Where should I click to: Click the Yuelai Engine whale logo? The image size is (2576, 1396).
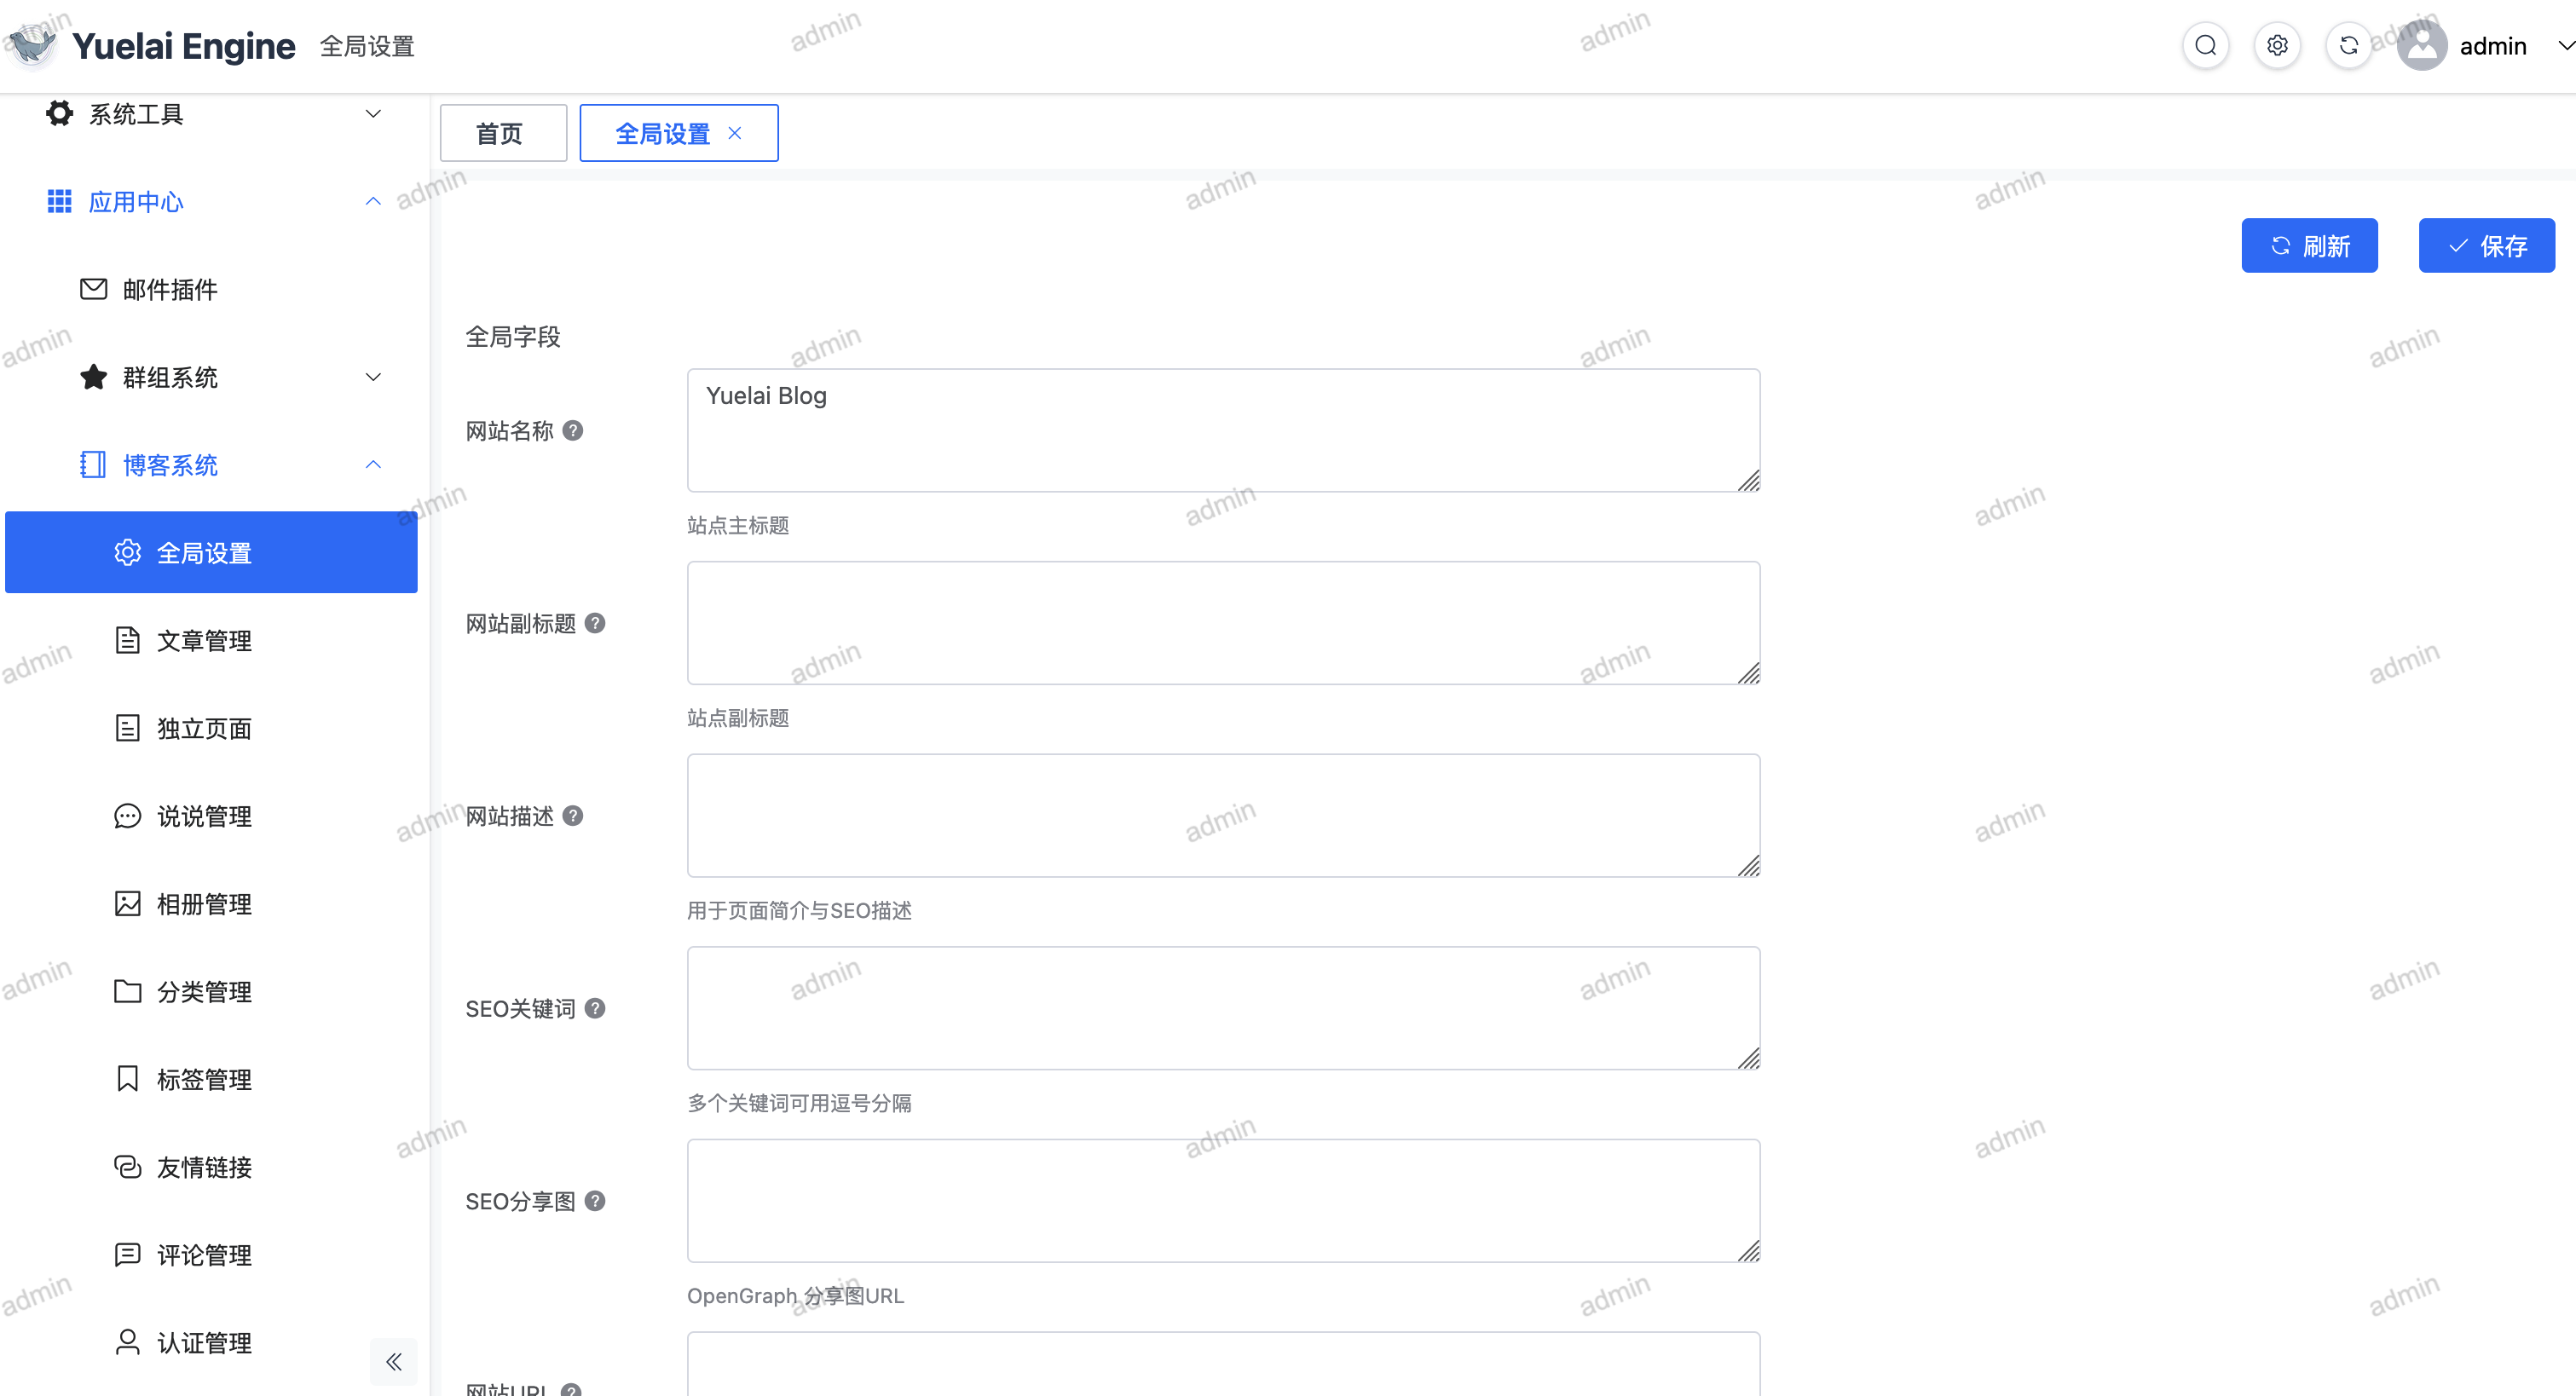coord(32,45)
